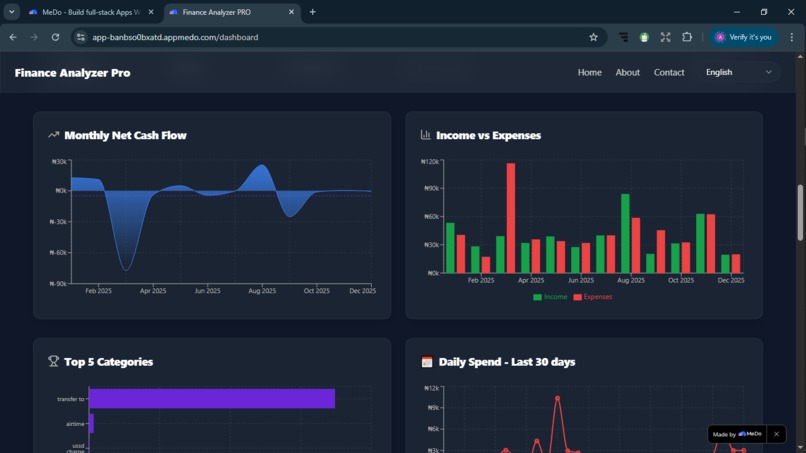This screenshot has width=806, height=453.
Task: Click the Top 5 Categories trophy icon
Action: [x=53, y=361]
